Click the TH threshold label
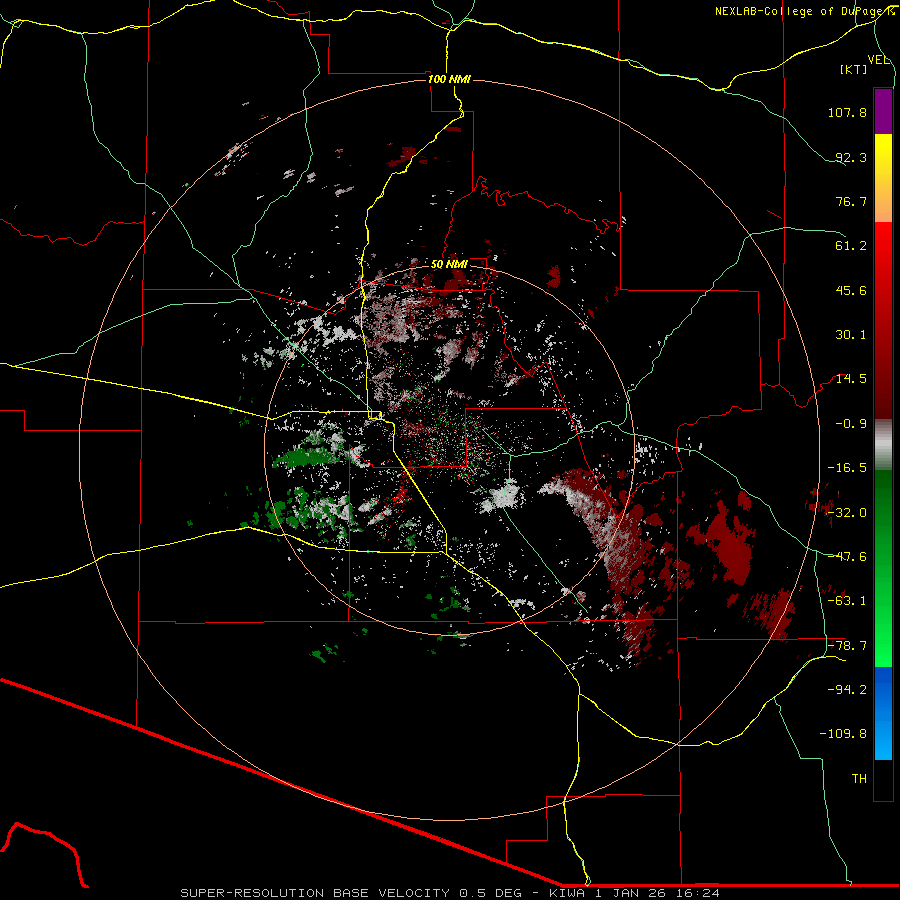This screenshot has height=900, width=900. point(859,779)
